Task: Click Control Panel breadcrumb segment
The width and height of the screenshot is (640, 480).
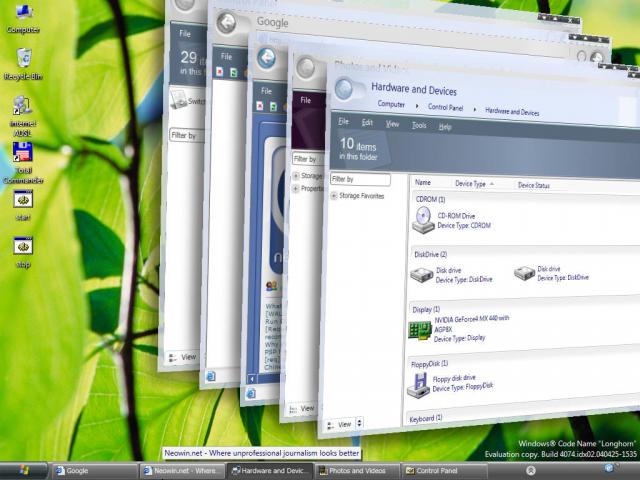Action: click(x=445, y=107)
